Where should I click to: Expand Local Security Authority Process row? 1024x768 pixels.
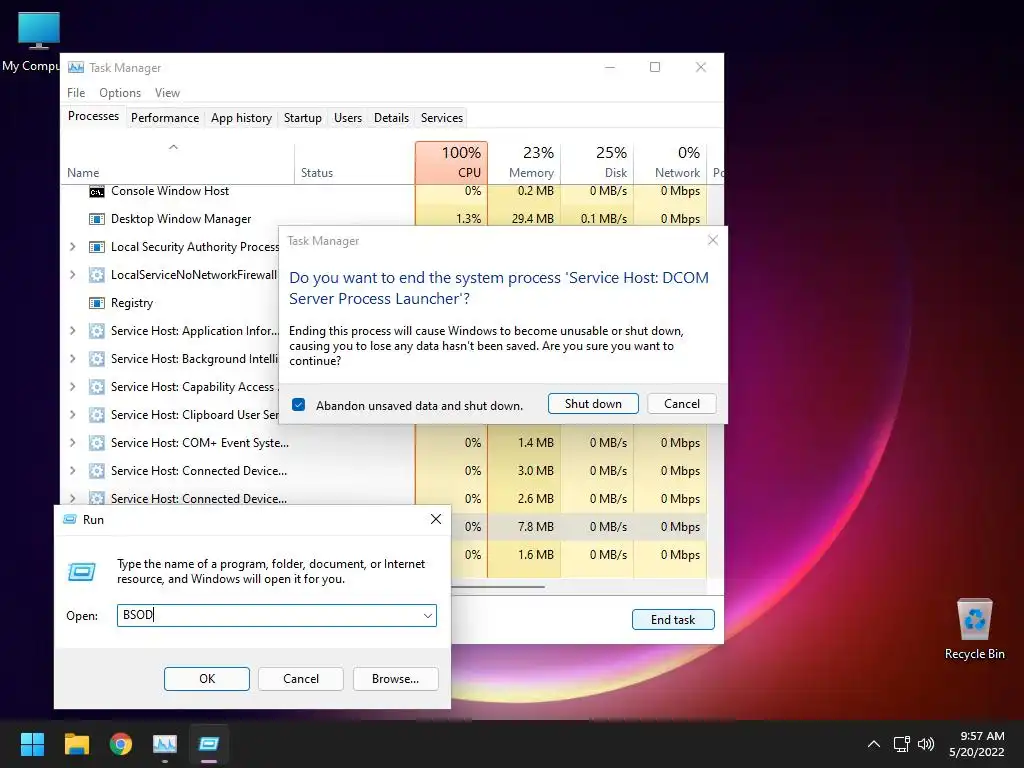tap(72, 247)
